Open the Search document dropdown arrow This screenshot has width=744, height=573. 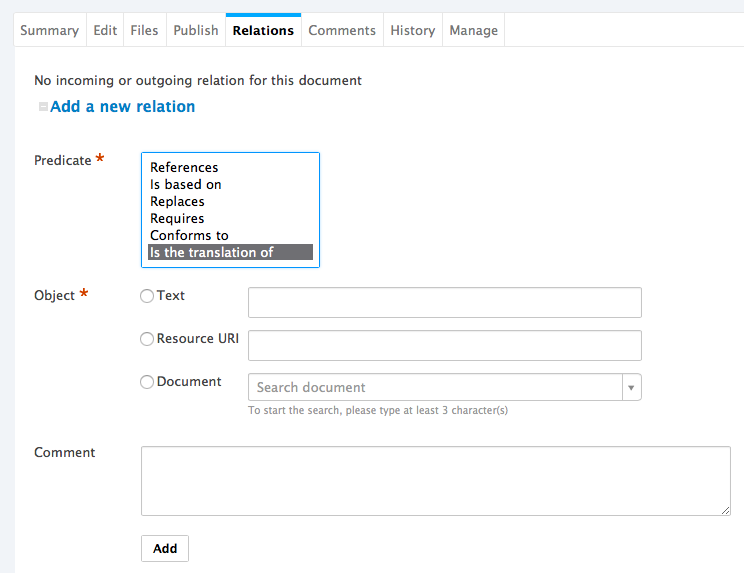[x=632, y=387]
